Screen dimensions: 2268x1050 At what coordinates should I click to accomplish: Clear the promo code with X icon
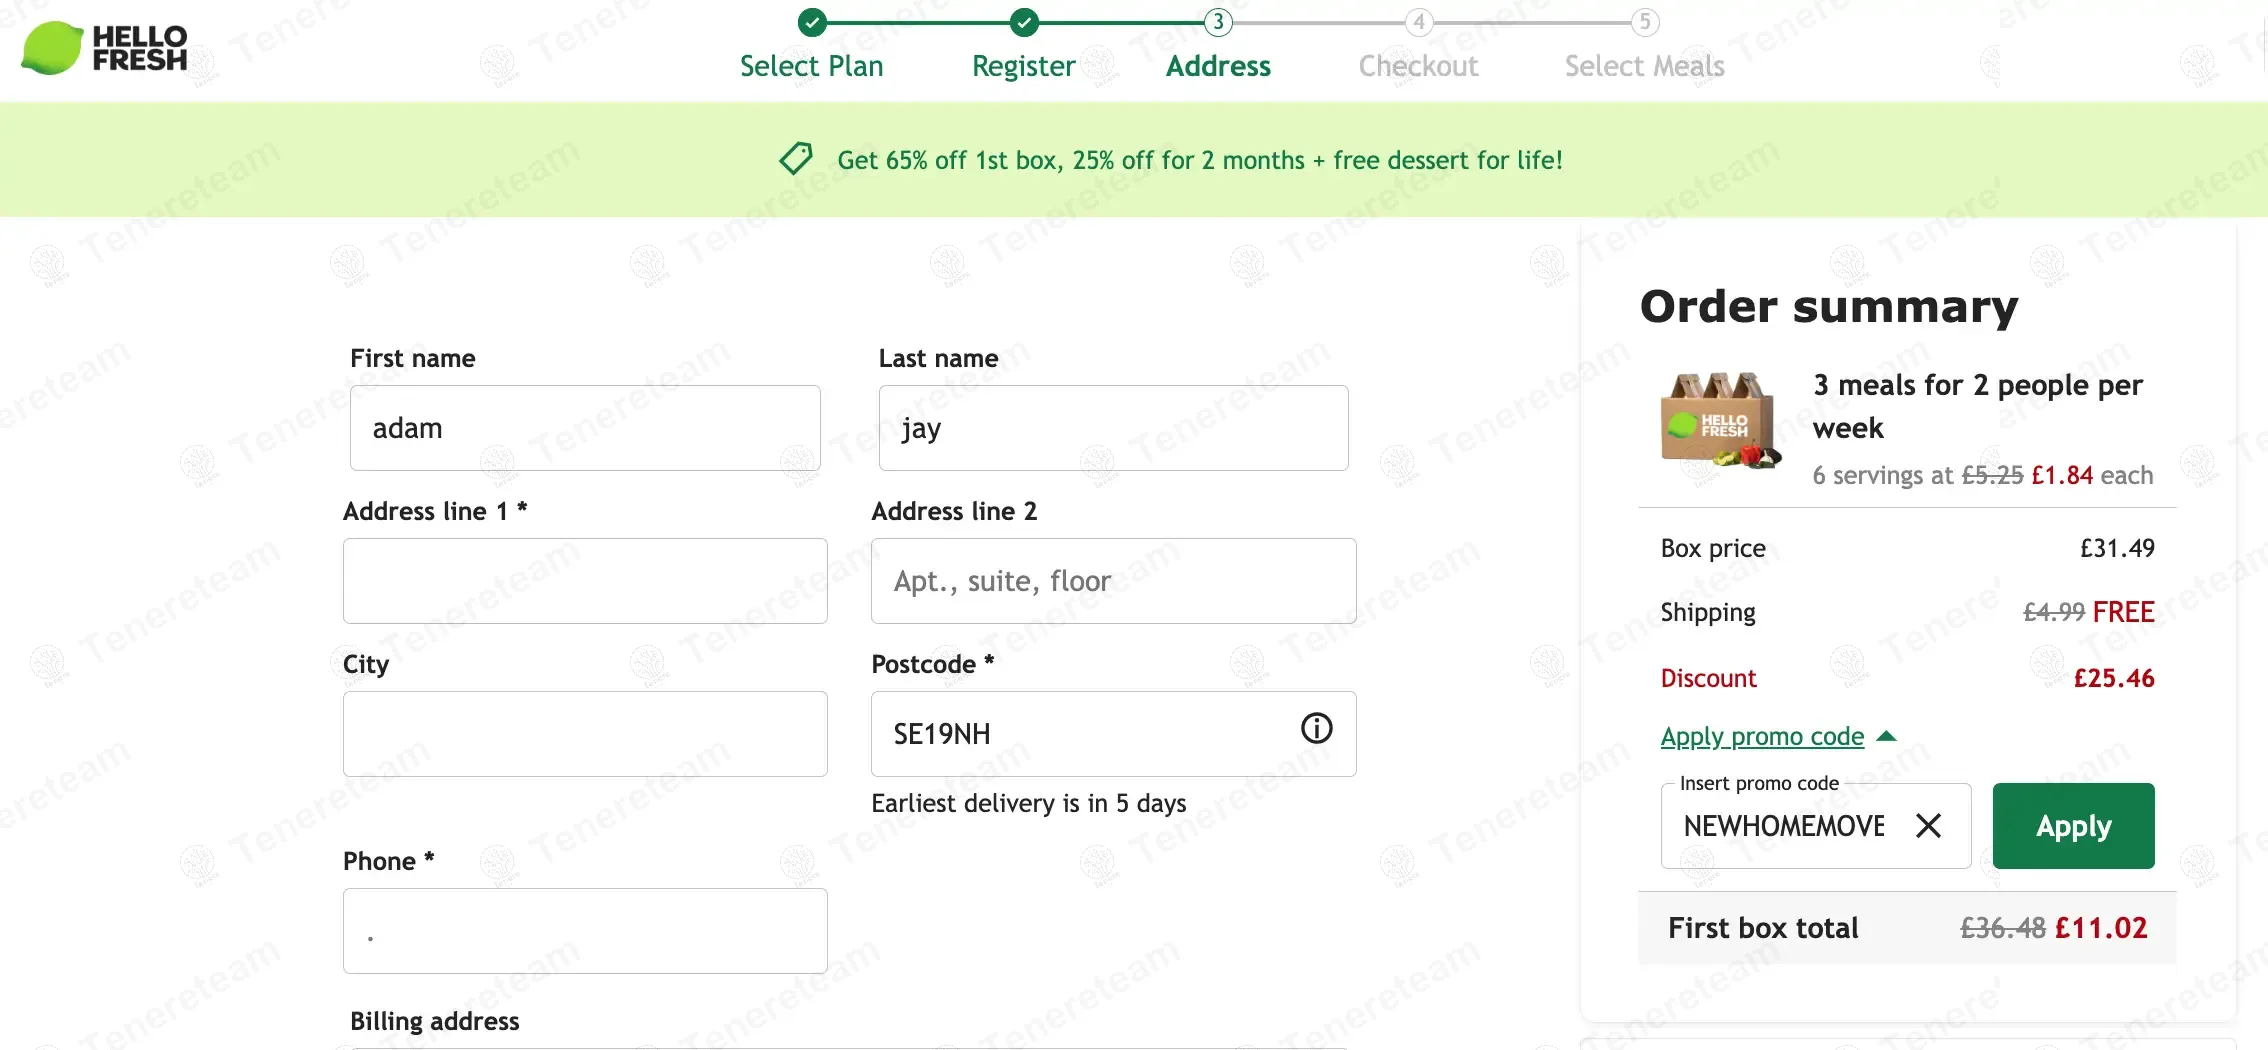[1928, 826]
